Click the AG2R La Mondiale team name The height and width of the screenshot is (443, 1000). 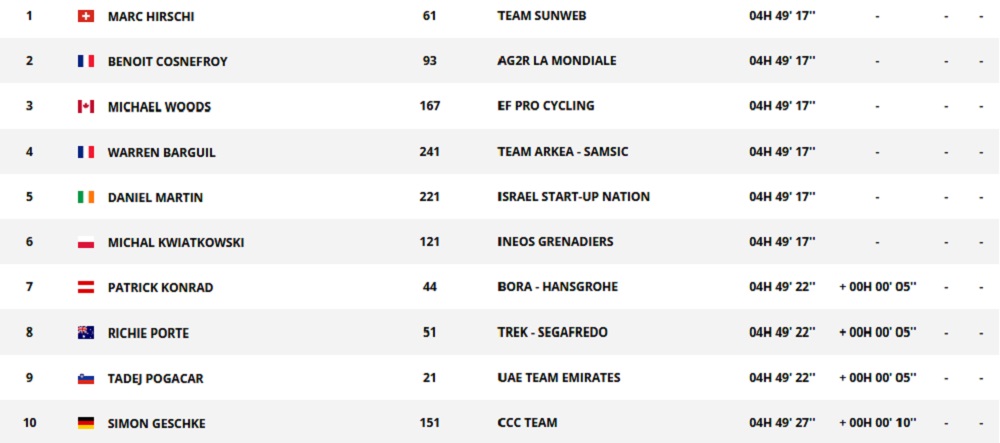coord(556,61)
